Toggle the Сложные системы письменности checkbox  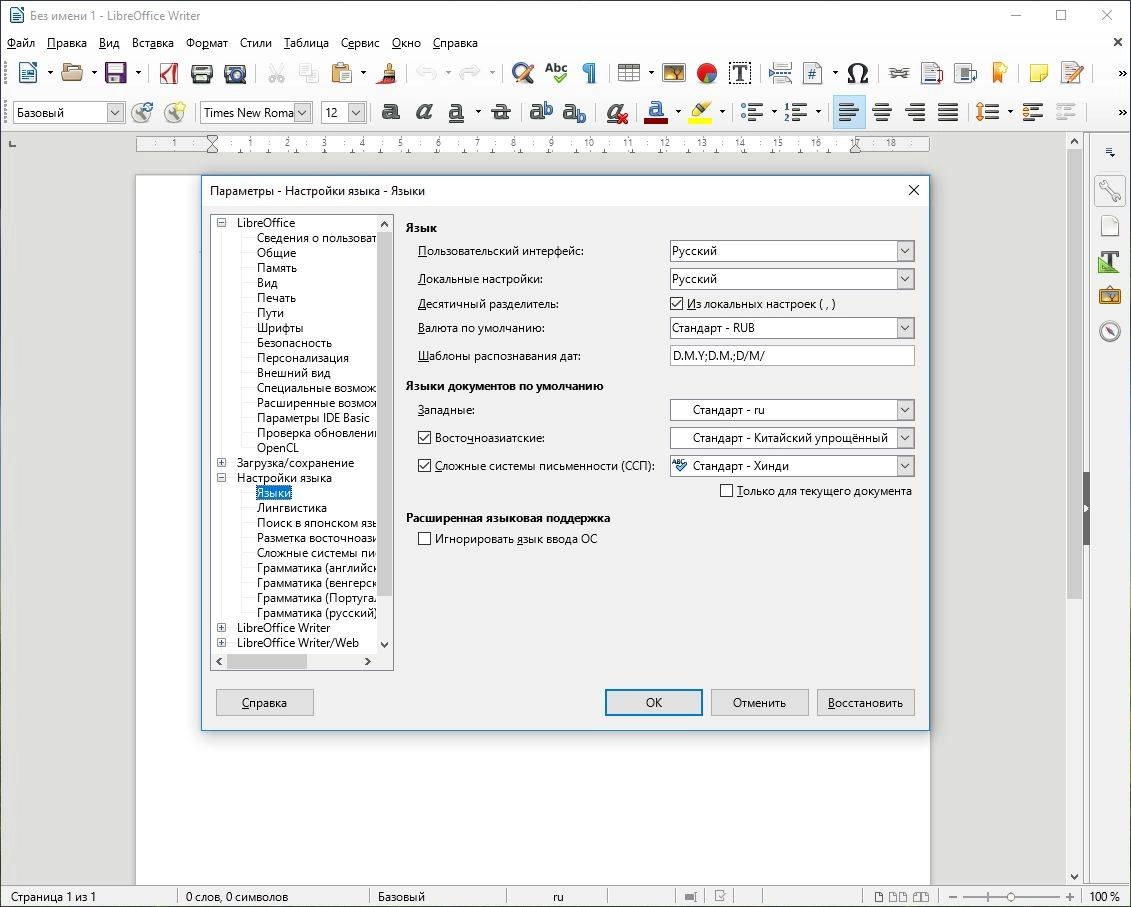point(424,466)
